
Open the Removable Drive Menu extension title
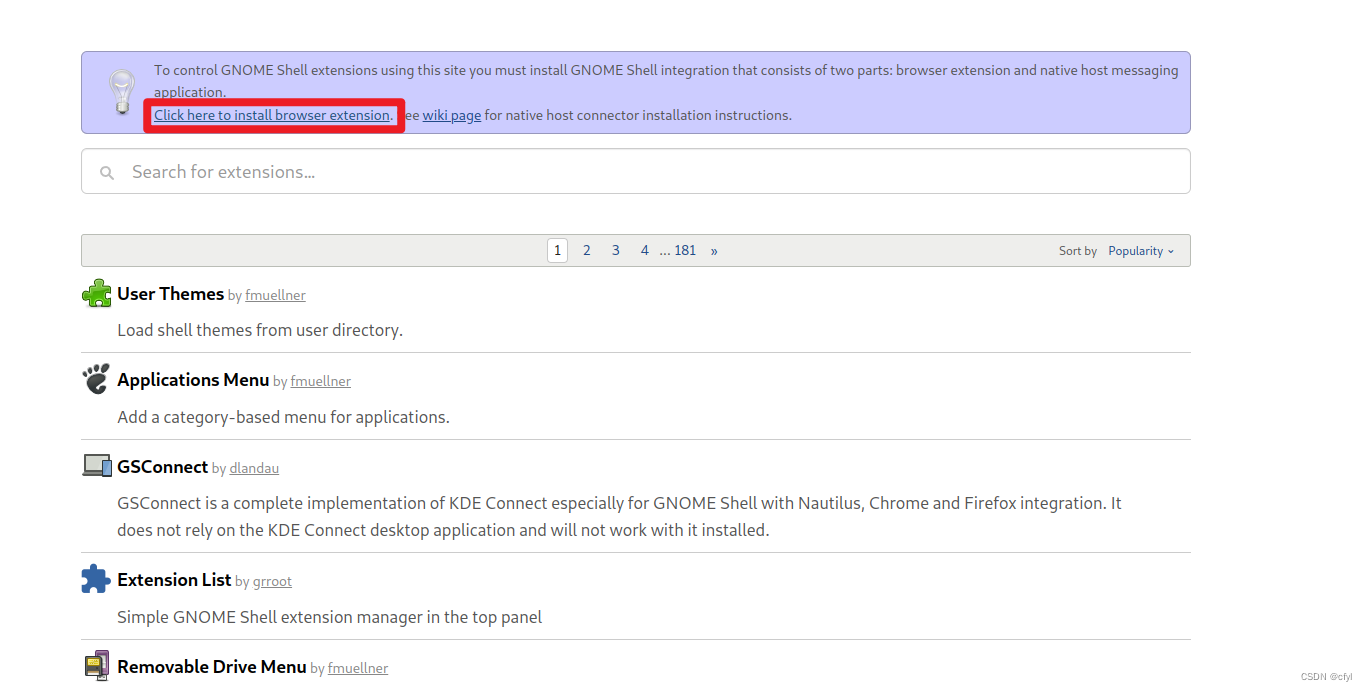212,666
